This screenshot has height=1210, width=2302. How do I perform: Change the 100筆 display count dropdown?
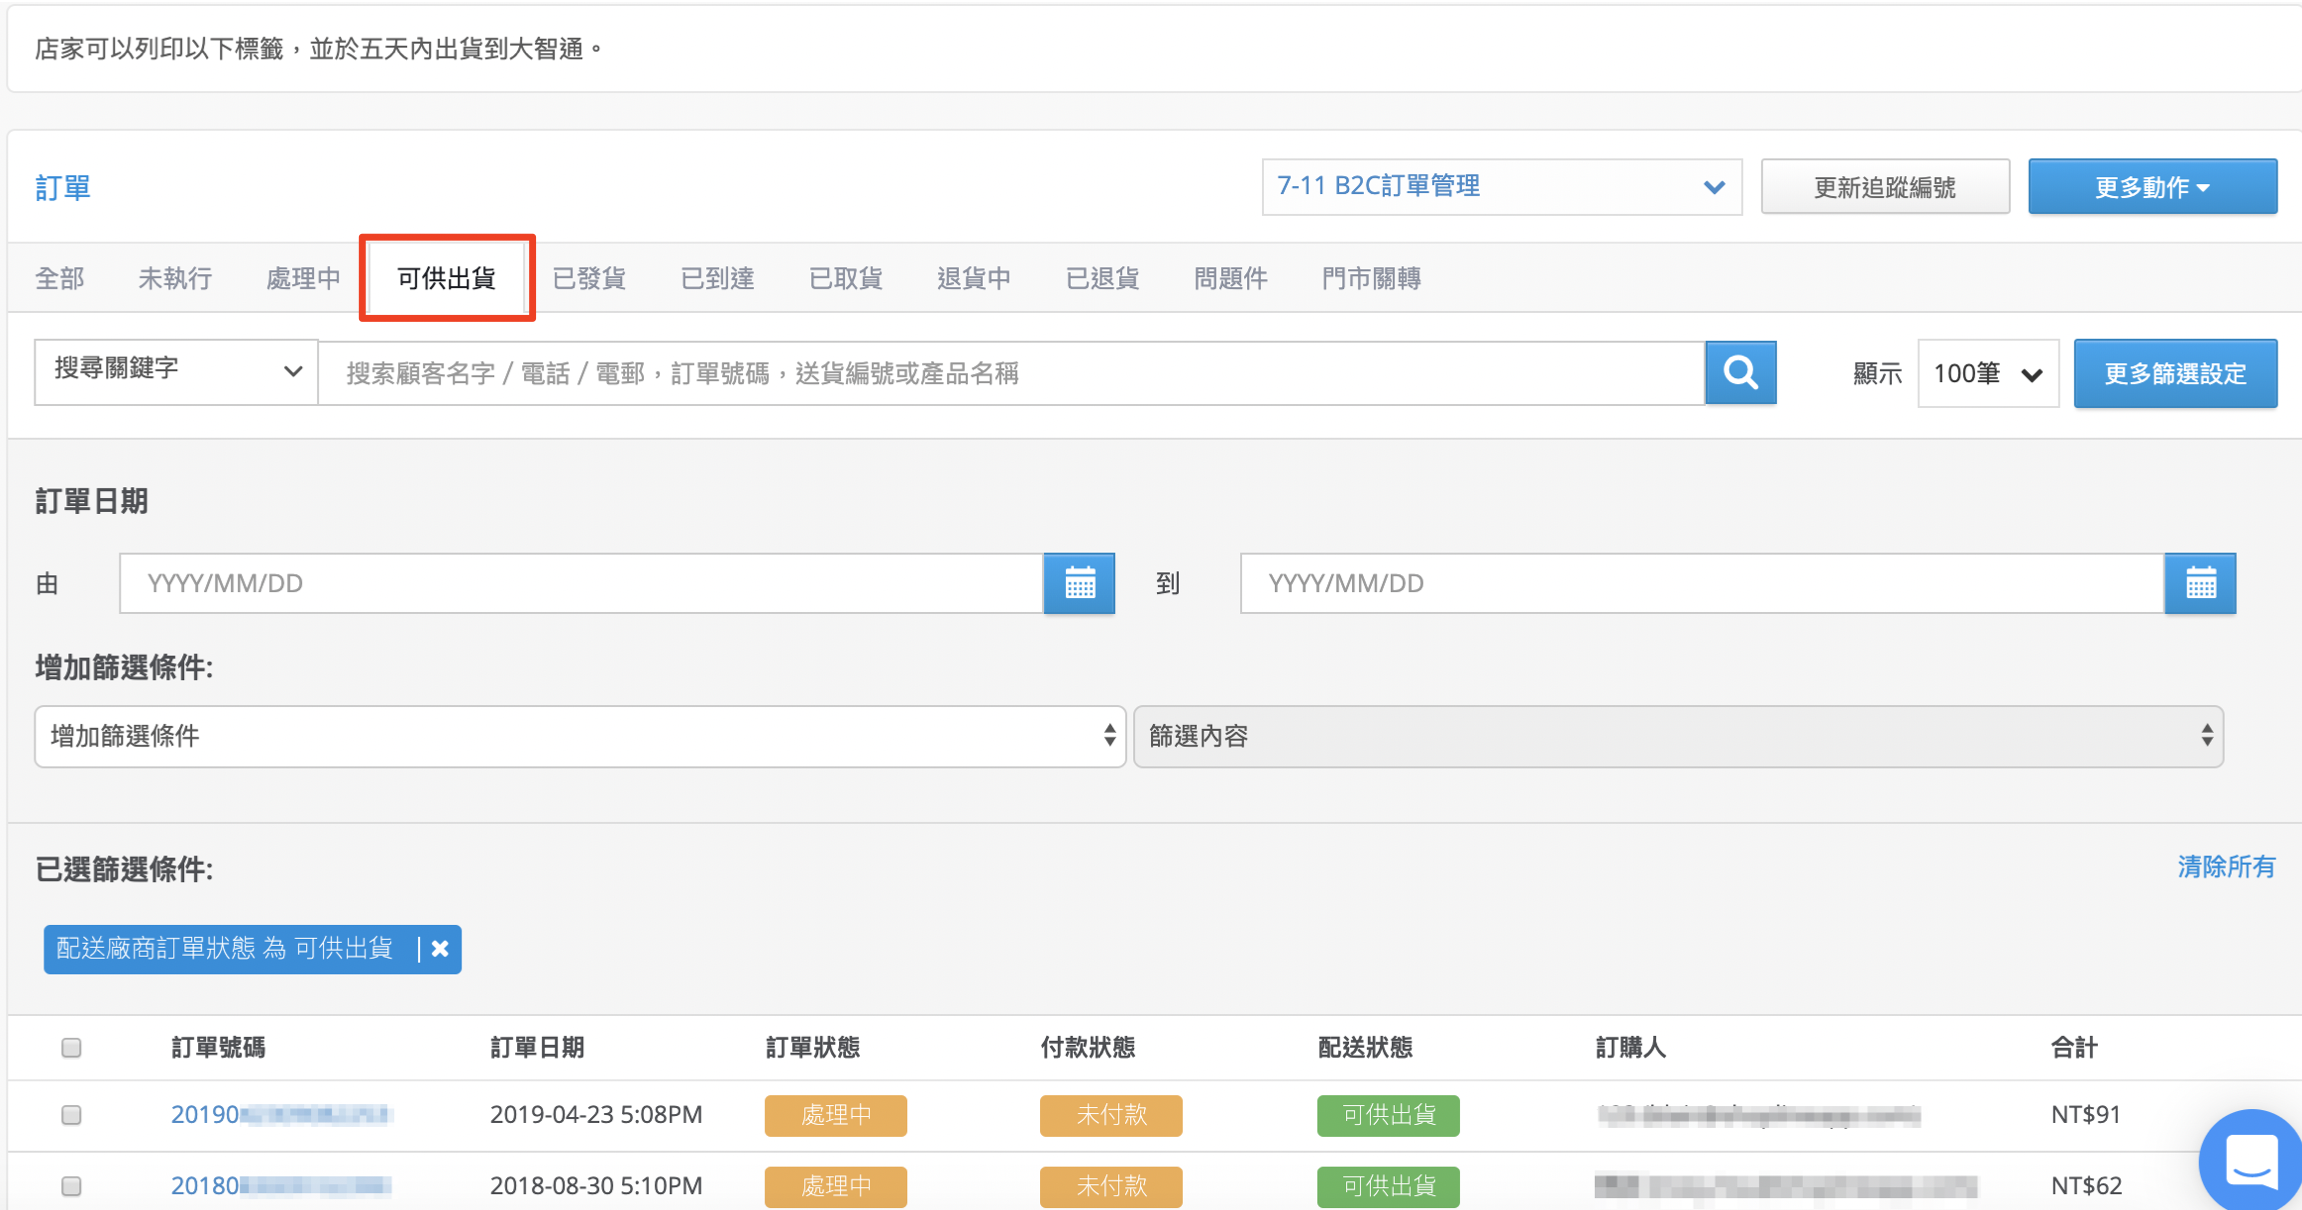(1988, 373)
